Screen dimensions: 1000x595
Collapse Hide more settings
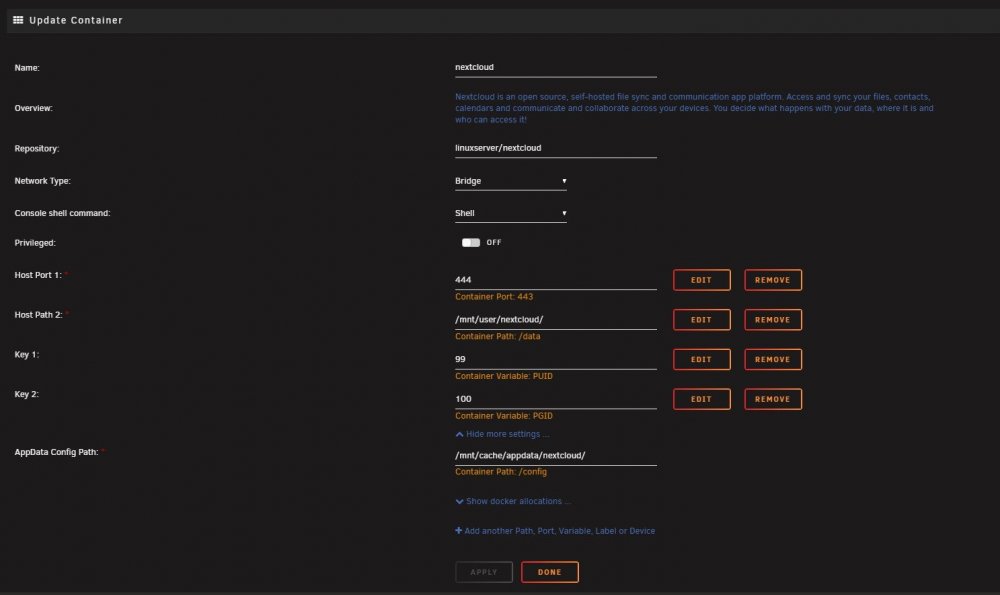503,434
